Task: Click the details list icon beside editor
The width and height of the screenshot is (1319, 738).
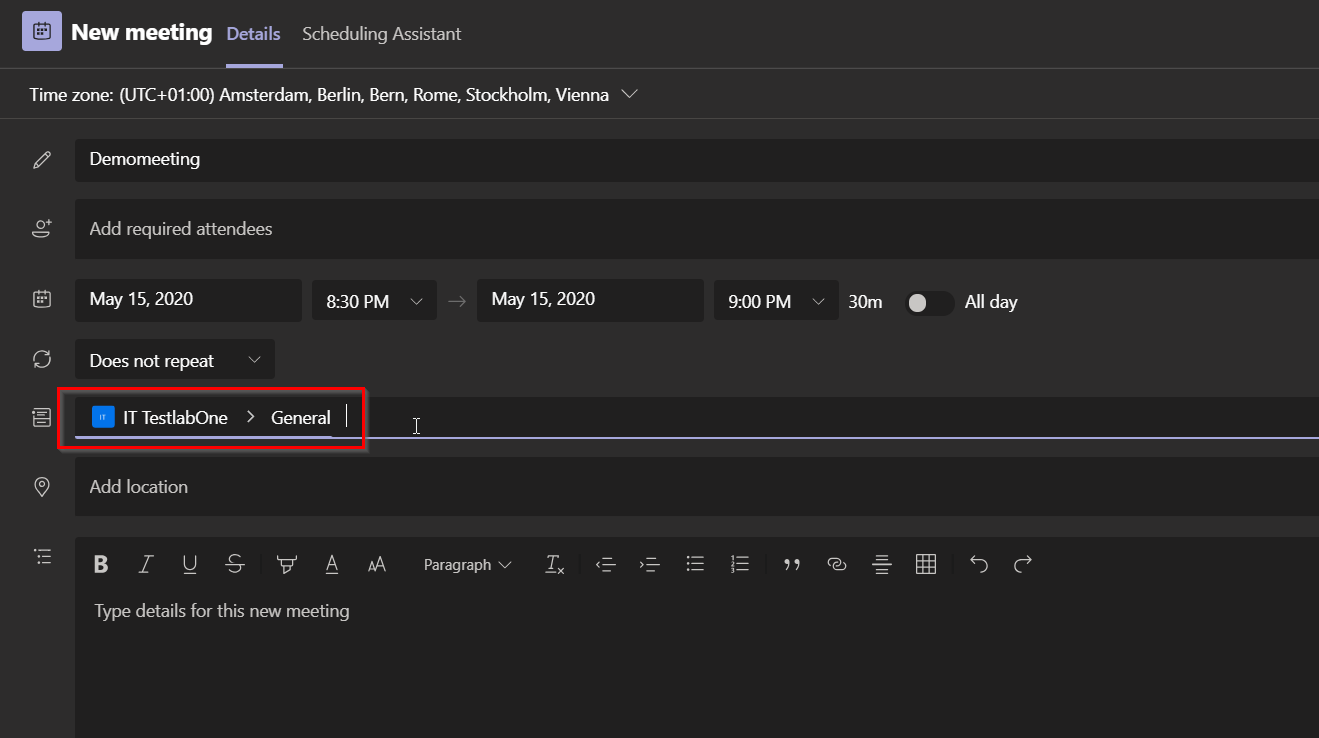Action: pos(42,556)
